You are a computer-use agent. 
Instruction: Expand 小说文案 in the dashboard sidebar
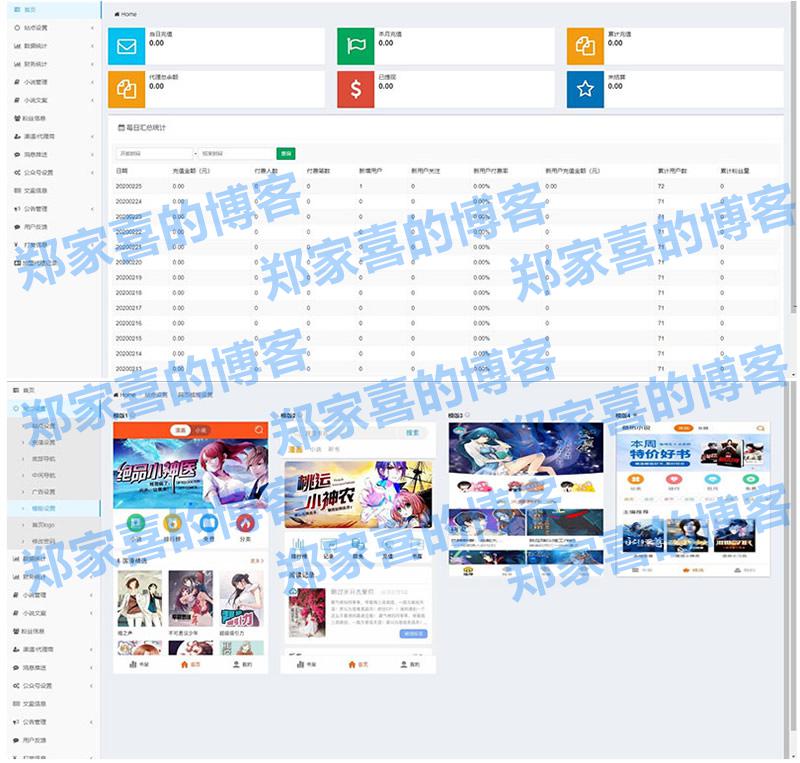tap(54, 100)
